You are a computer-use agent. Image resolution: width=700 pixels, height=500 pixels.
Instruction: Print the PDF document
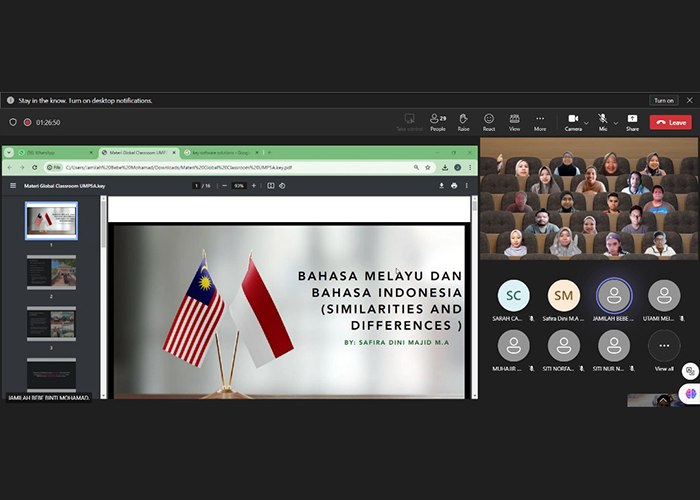pyautogui.click(x=454, y=186)
